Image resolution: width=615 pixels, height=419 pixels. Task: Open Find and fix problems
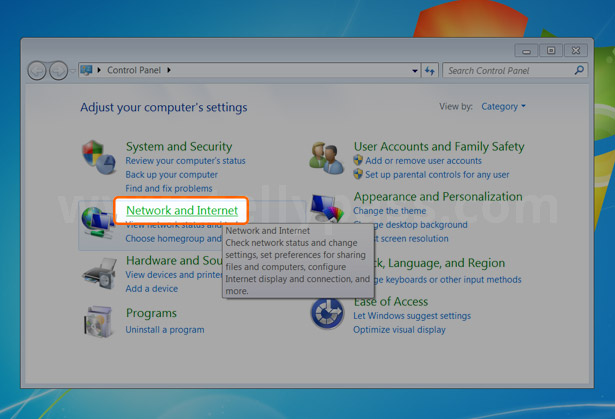point(169,188)
